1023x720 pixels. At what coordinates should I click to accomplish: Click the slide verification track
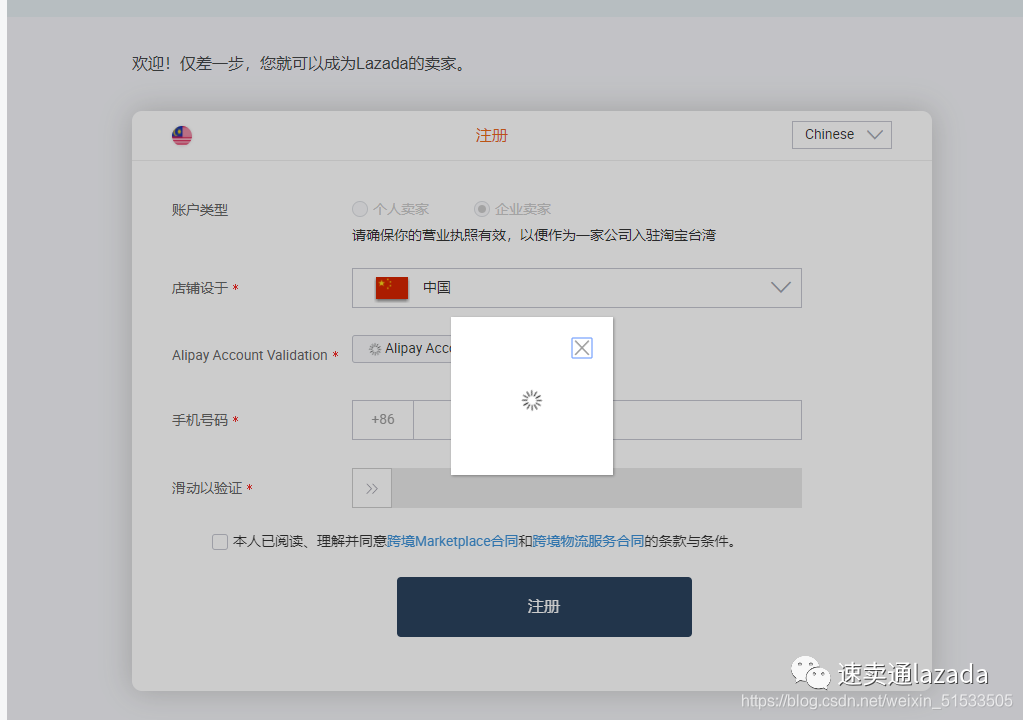click(596, 488)
